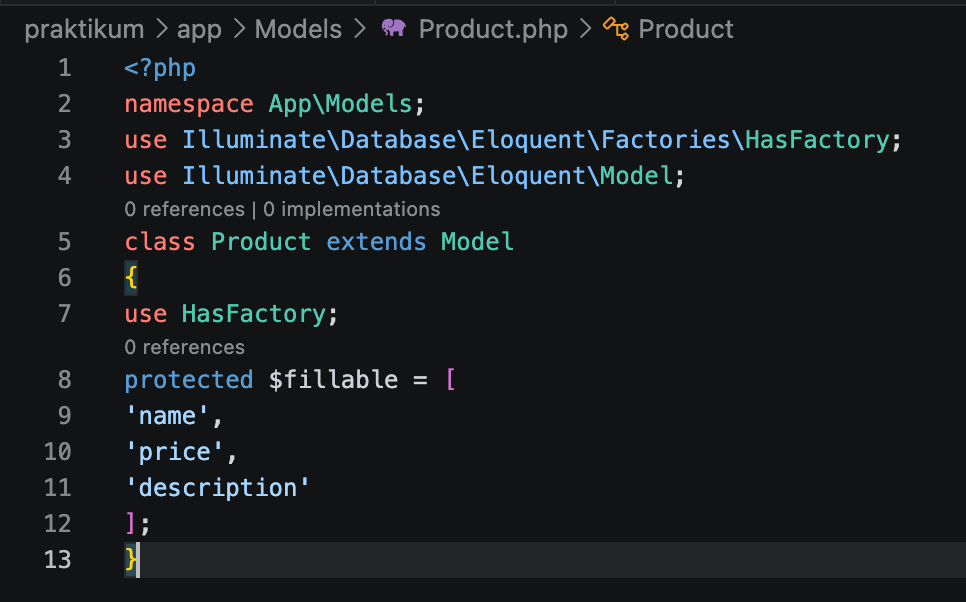
Task: Expand the chevron after app breadcrumb
Action: pos(239,29)
